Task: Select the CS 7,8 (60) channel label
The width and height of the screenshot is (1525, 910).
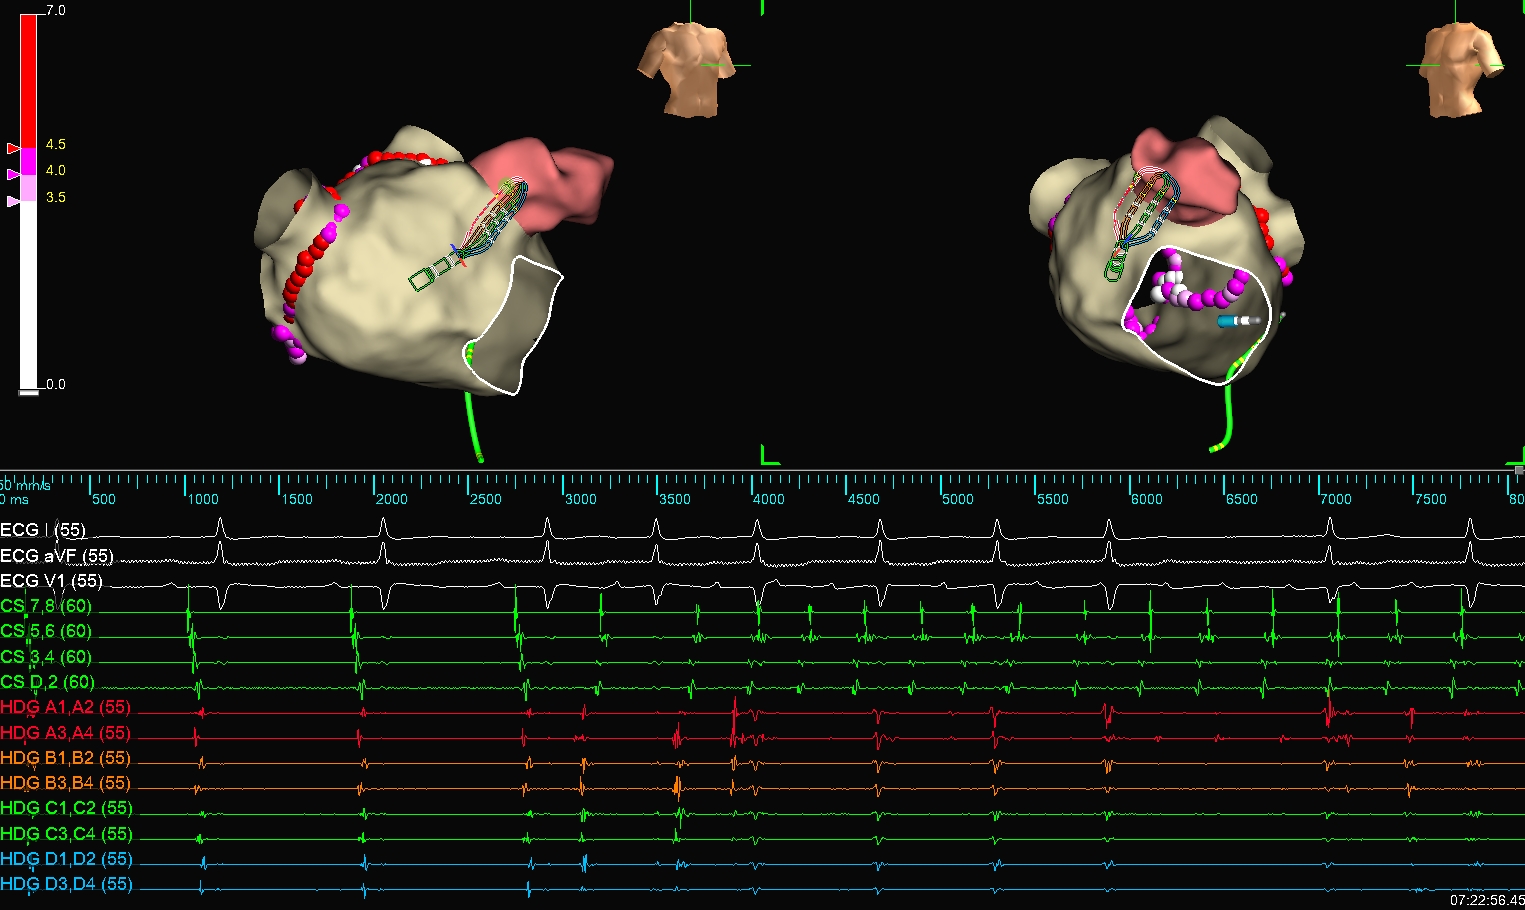Action: tap(46, 606)
